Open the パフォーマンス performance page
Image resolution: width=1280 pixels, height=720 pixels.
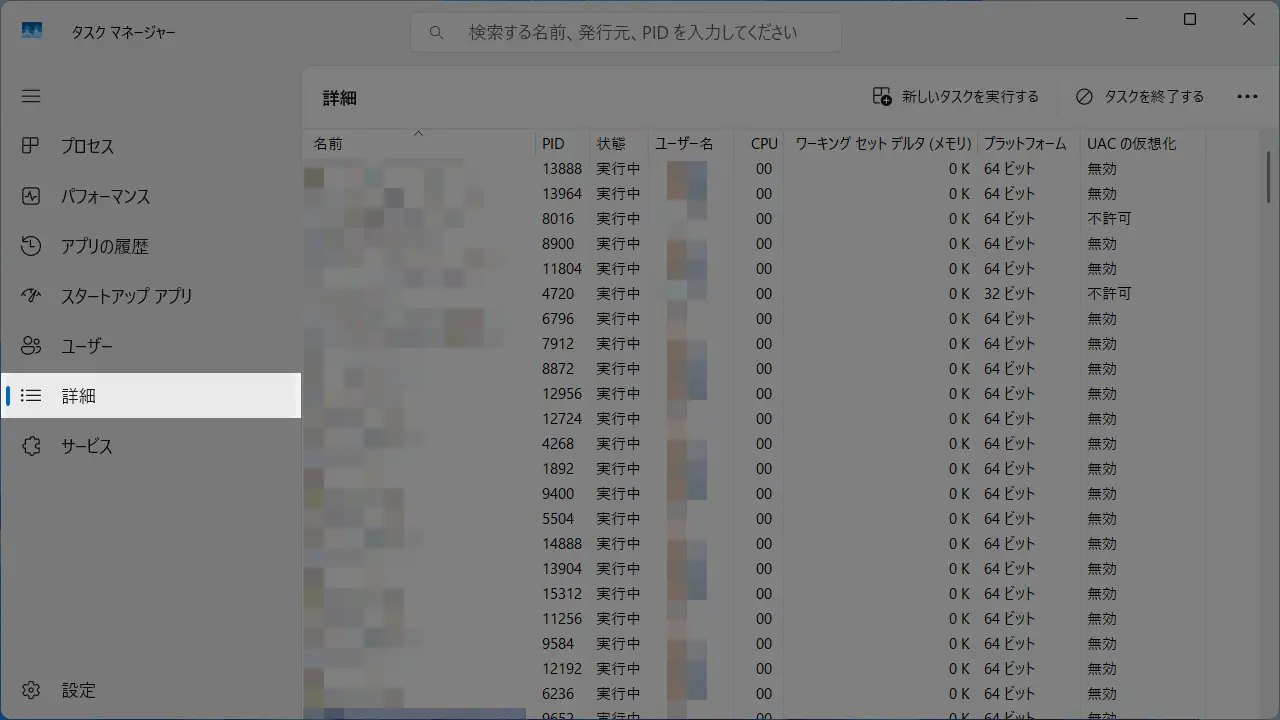click(105, 196)
